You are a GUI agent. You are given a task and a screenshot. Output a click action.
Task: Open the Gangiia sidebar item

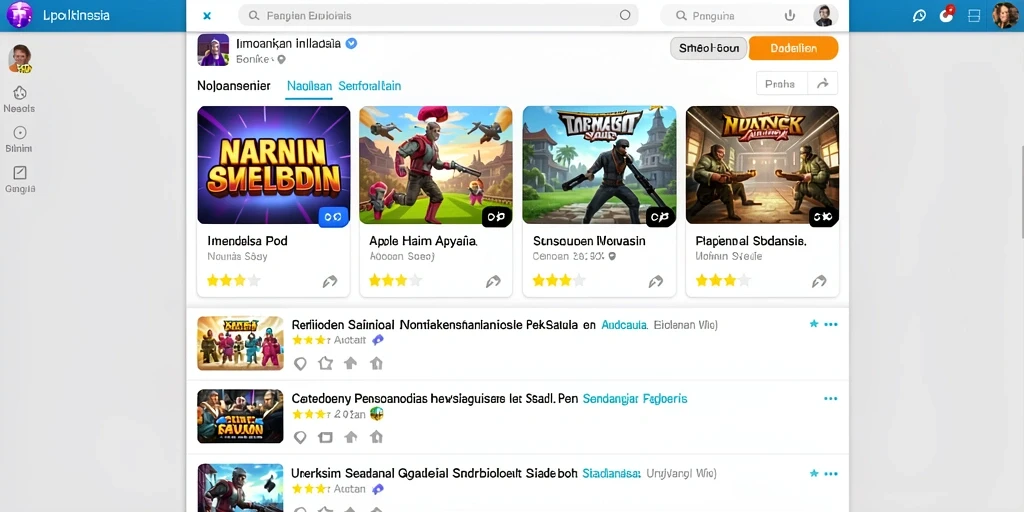click(x=20, y=180)
